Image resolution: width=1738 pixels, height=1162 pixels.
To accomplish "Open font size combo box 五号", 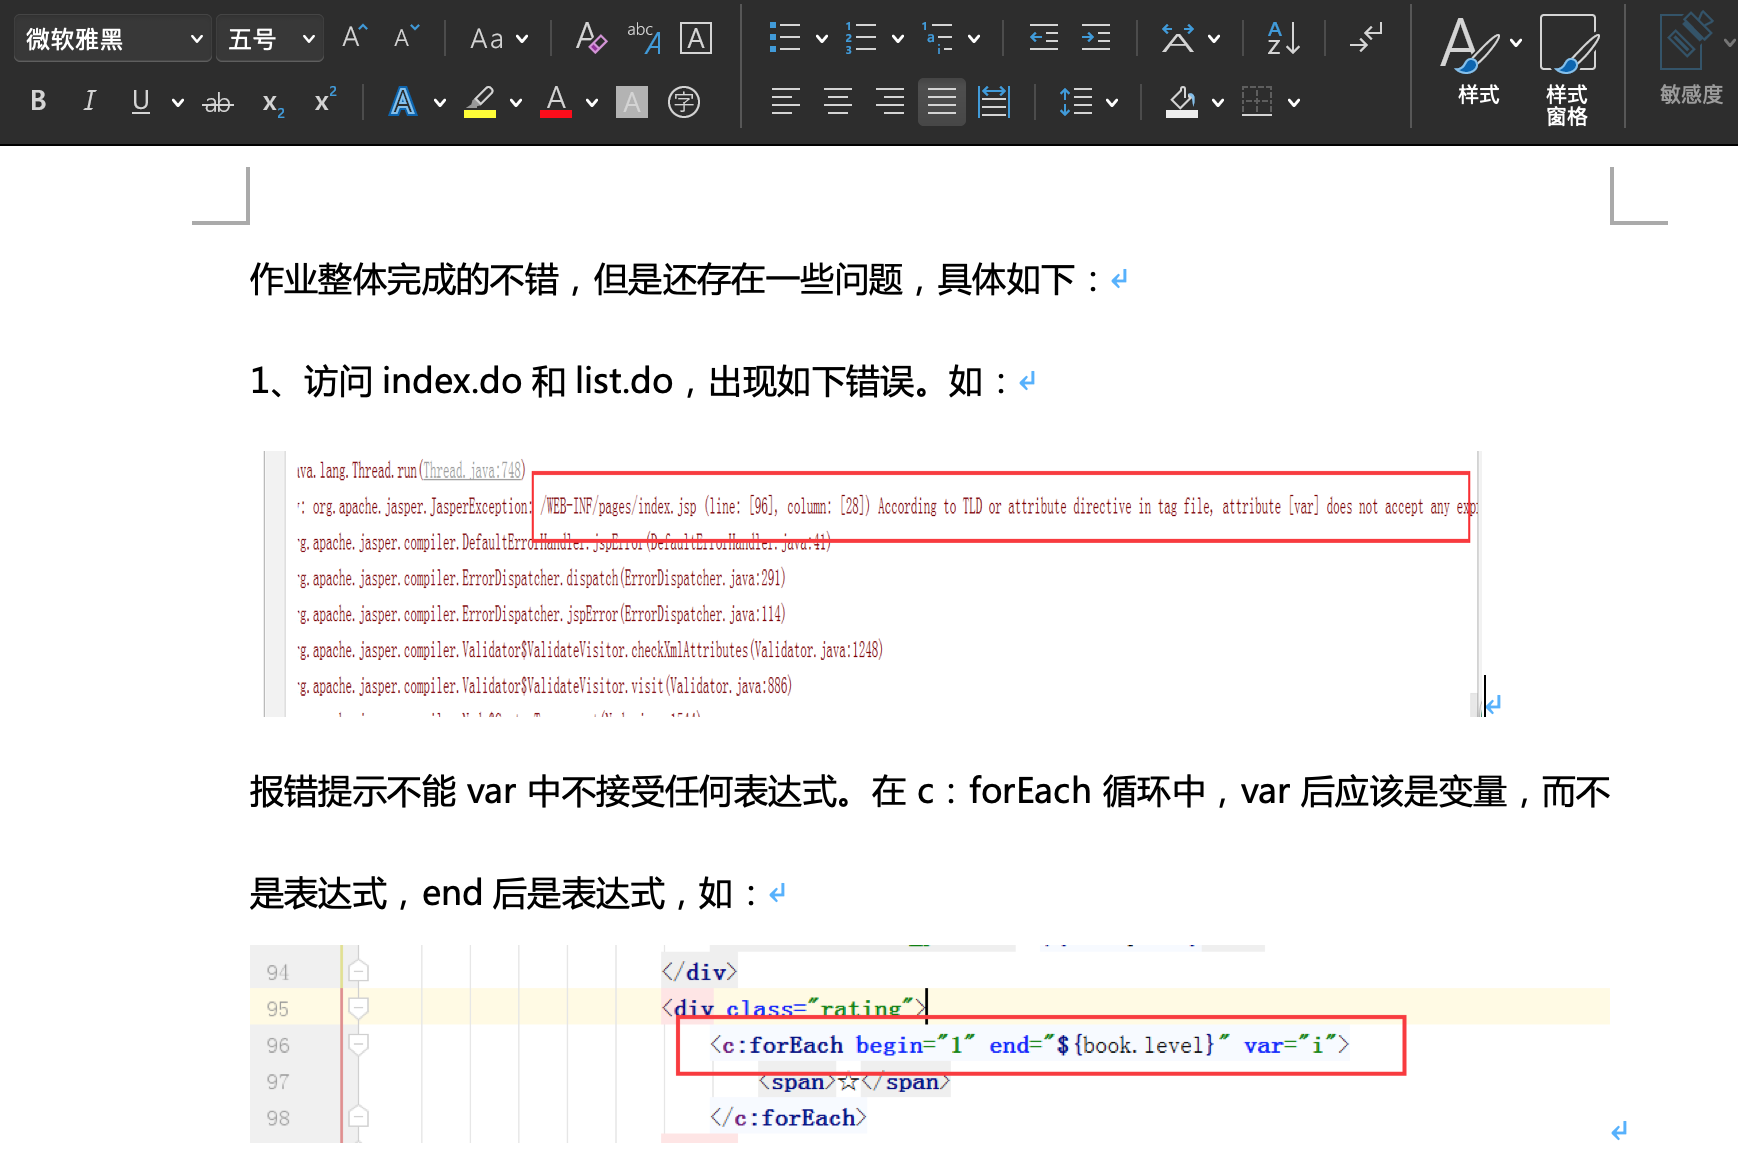I will (270, 39).
